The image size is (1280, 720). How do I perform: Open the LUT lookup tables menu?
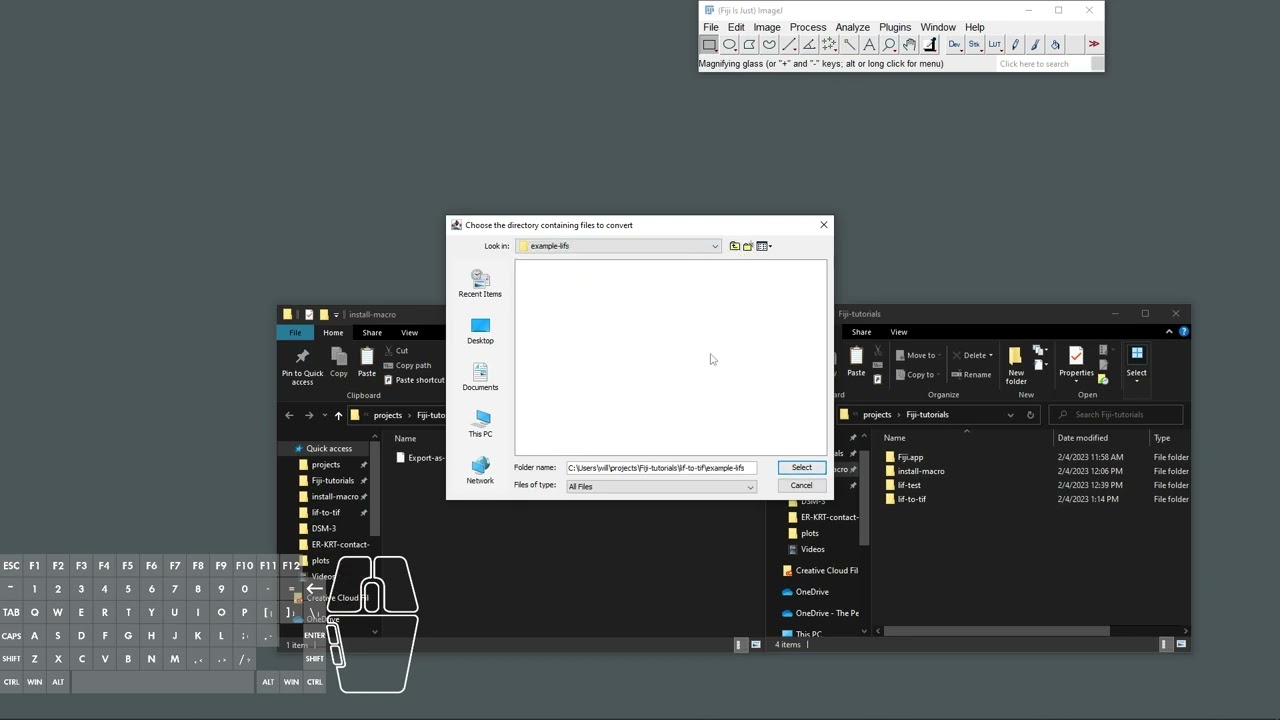click(994, 44)
